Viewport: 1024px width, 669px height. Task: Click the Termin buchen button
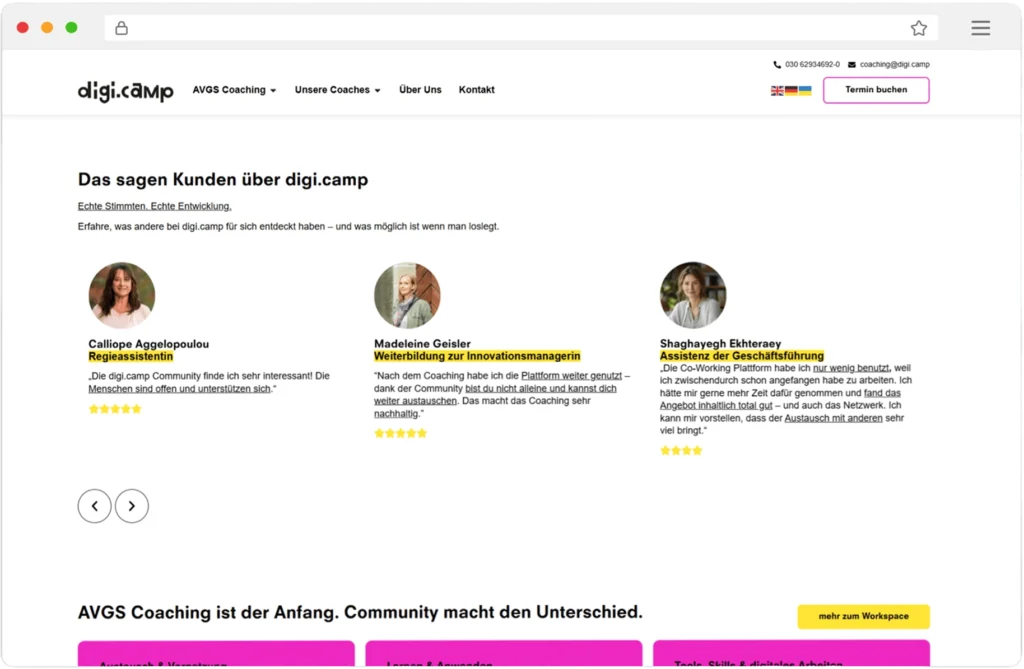coord(876,90)
